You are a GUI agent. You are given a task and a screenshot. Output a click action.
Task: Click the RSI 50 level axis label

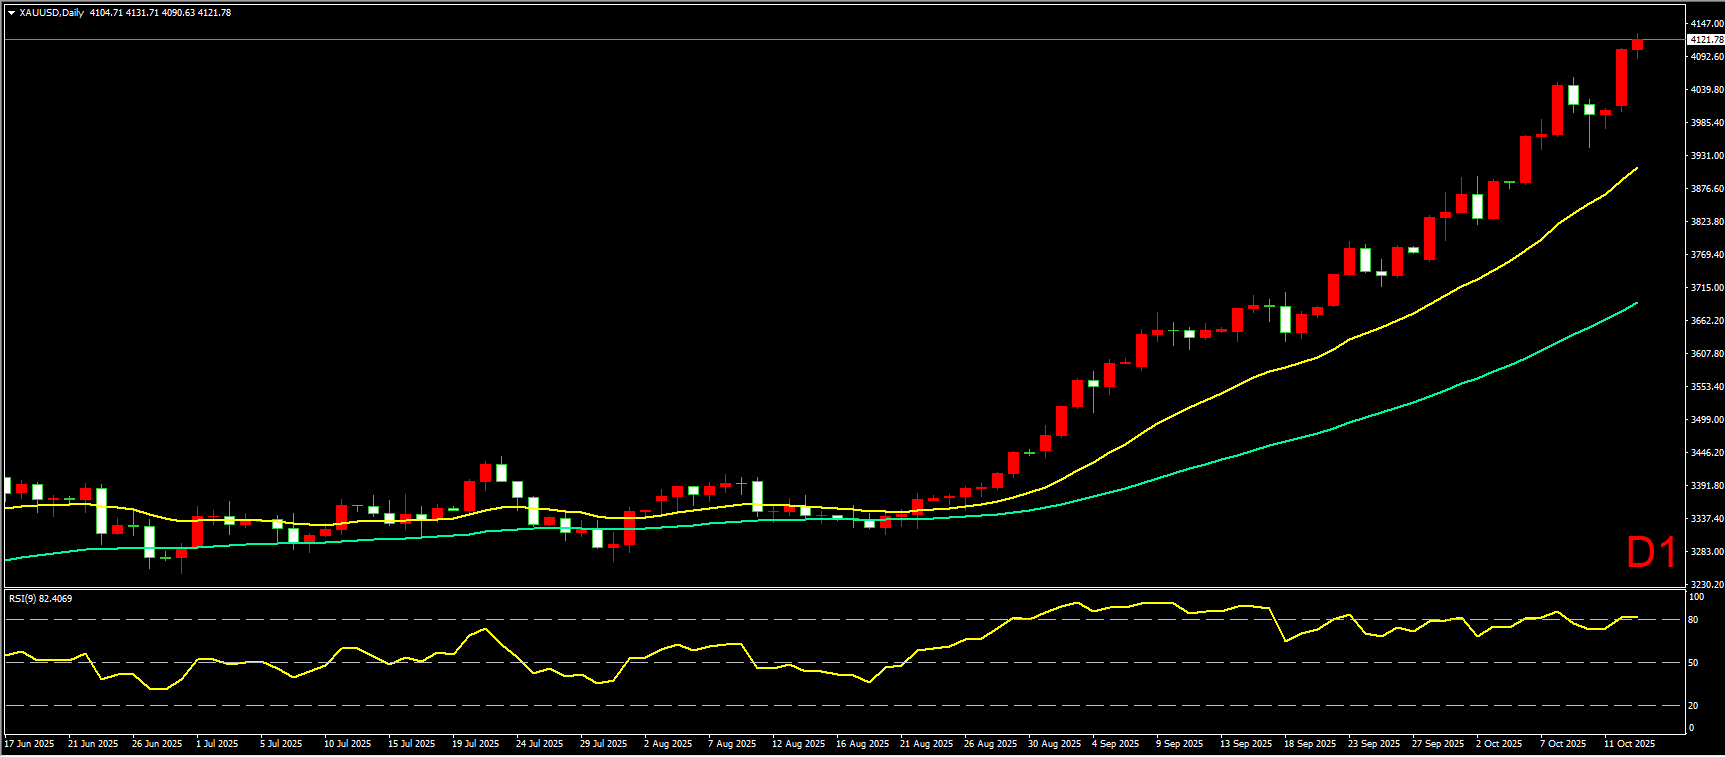1693,663
